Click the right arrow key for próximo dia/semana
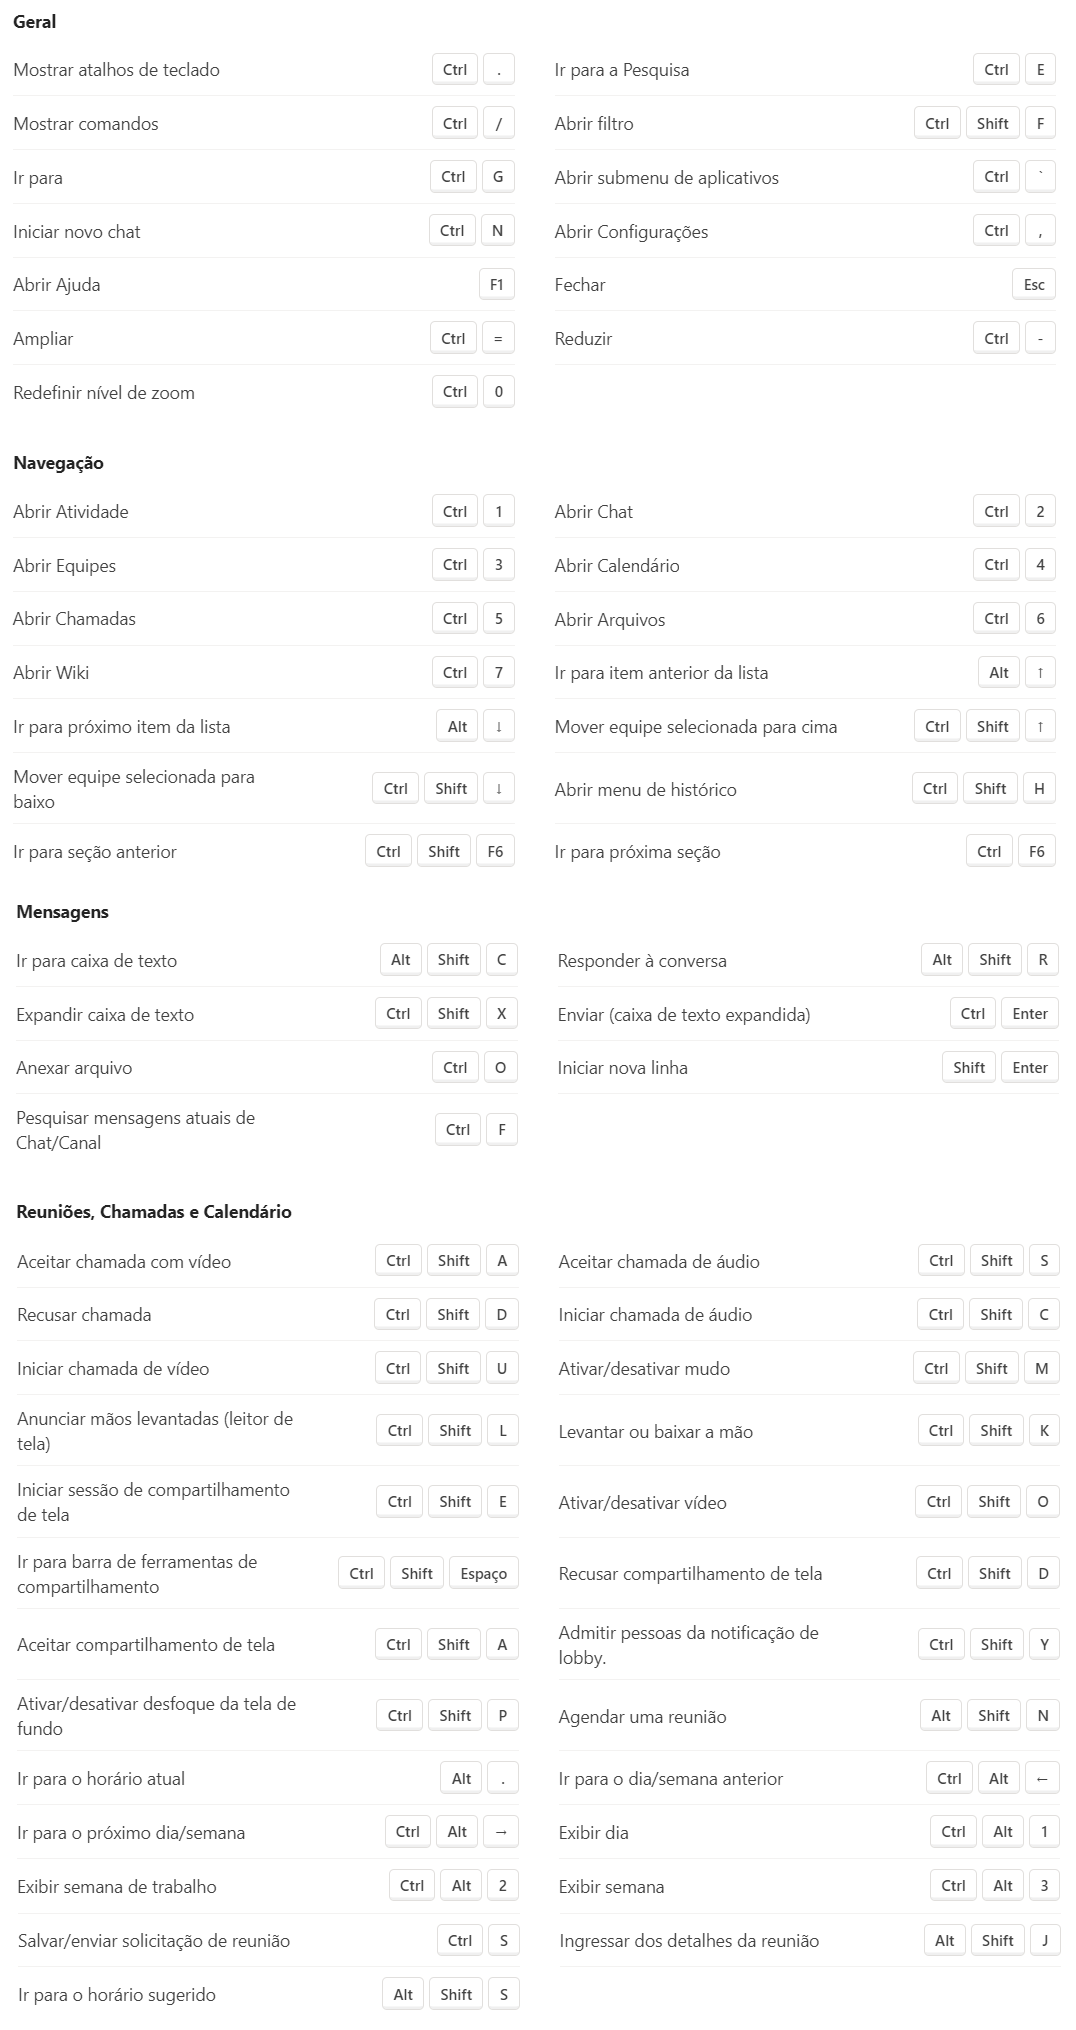 click(501, 1832)
